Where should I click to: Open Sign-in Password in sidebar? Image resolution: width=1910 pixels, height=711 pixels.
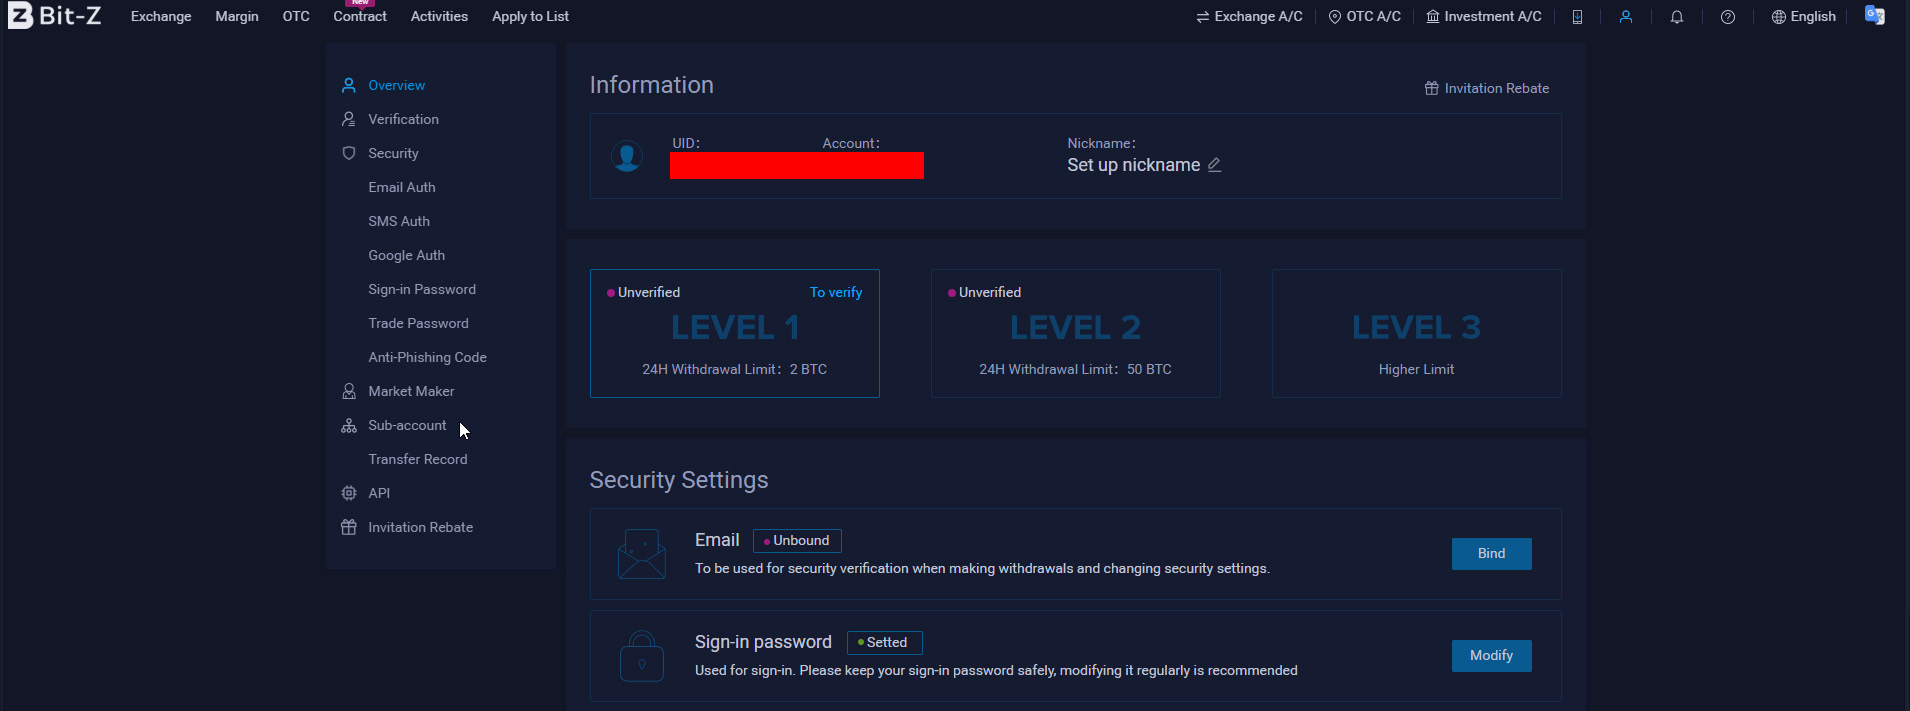coord(422,289)
